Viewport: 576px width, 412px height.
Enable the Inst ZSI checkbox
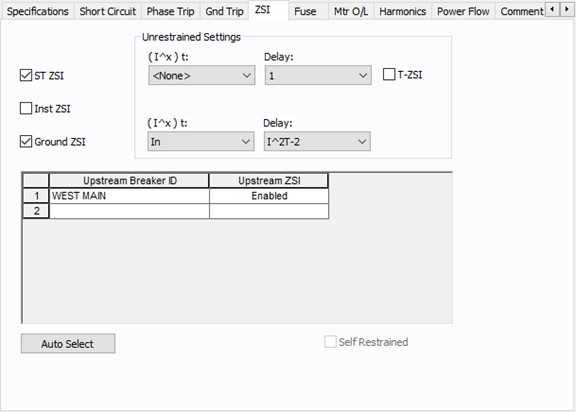pyautogui.click(x=26, y=109)
